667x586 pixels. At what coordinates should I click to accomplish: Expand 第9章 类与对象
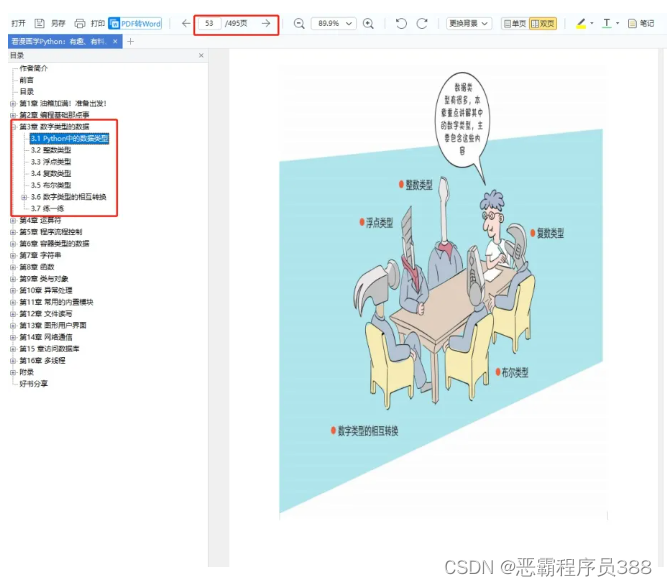coord(13,279)
